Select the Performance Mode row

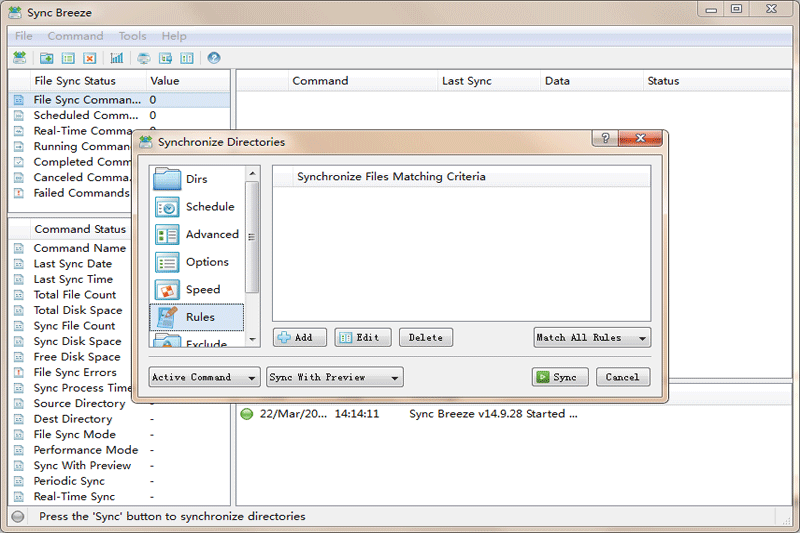[x=119, y=450]
